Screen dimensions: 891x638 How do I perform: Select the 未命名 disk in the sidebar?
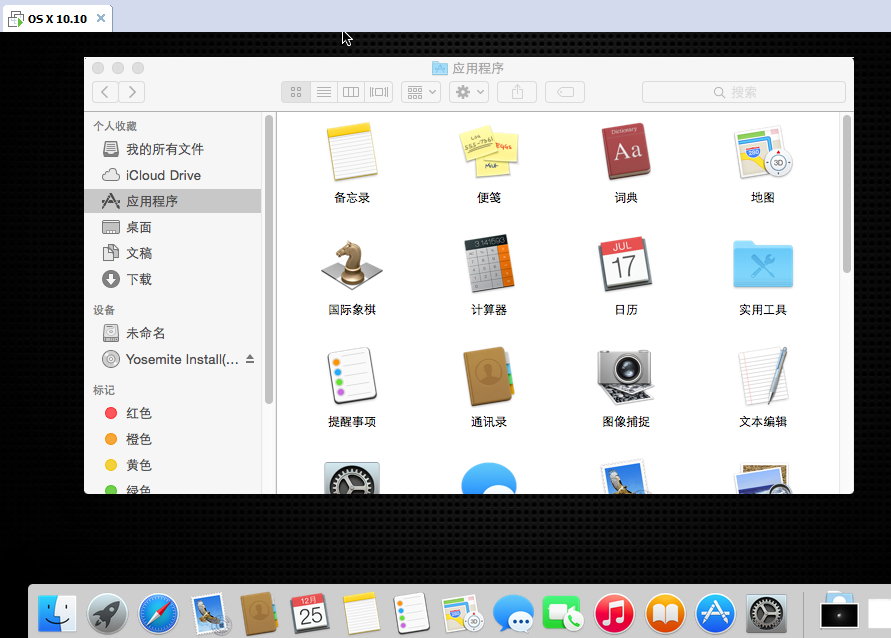click(173, 333)
